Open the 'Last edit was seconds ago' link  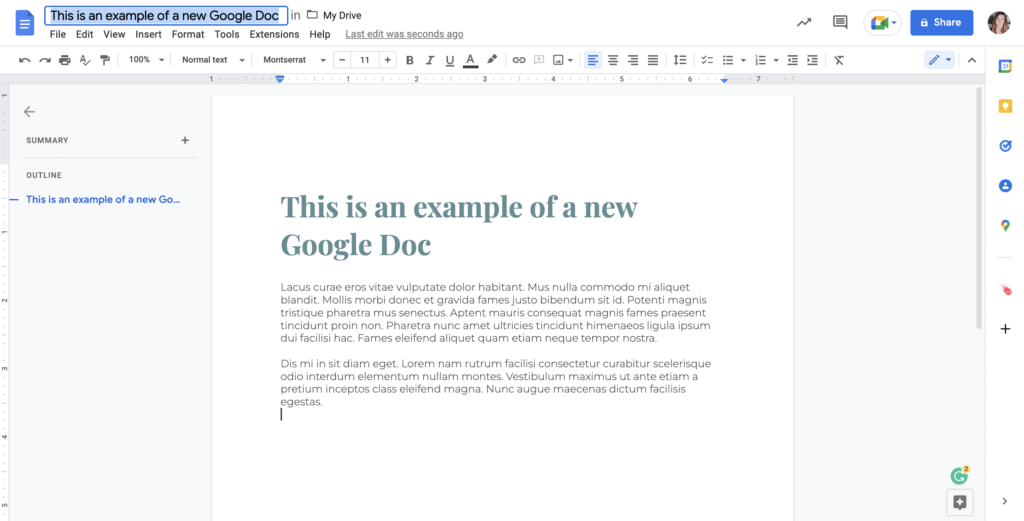(x=404, y=34)
